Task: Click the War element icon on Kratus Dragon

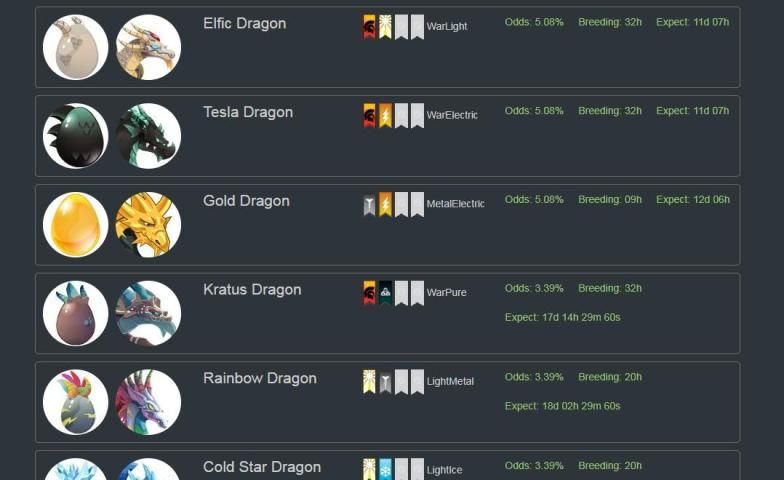Action: [x=370, y=293]
